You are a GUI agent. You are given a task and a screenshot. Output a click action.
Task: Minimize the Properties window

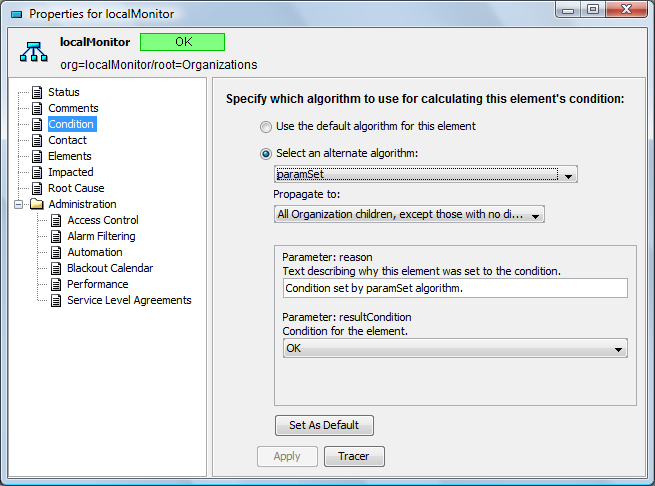point(568,10)
